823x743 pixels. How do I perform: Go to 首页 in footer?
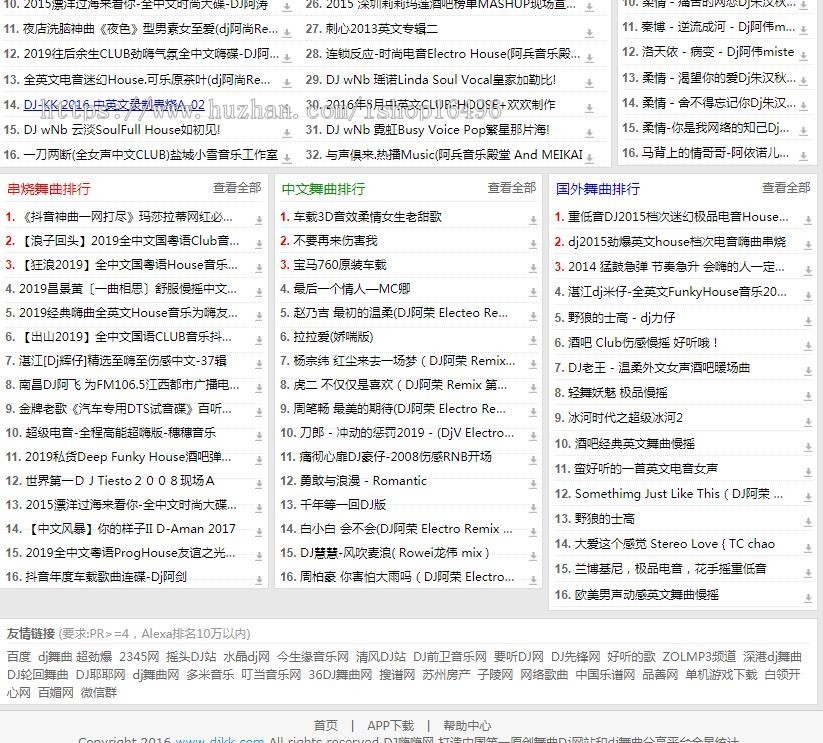(x=326, y=725)
